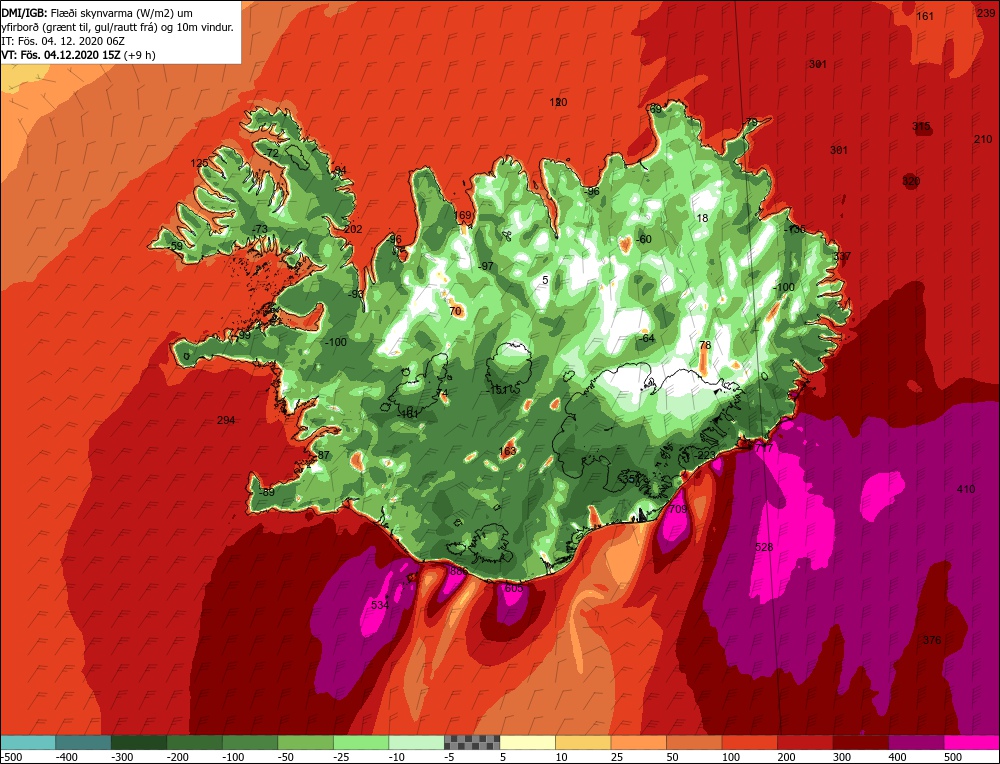Click the purple swatch between 400 and 500
Viewport: 1000px width, 764px height.
coord(916,742)
